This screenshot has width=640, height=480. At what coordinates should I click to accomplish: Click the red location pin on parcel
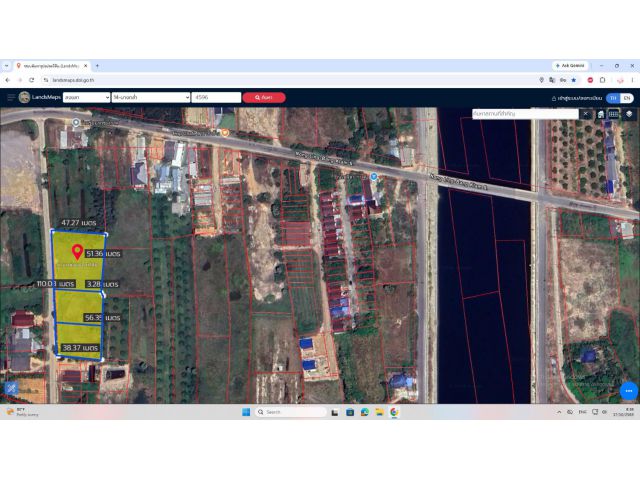pyautogui.click(x=78, y=252)
